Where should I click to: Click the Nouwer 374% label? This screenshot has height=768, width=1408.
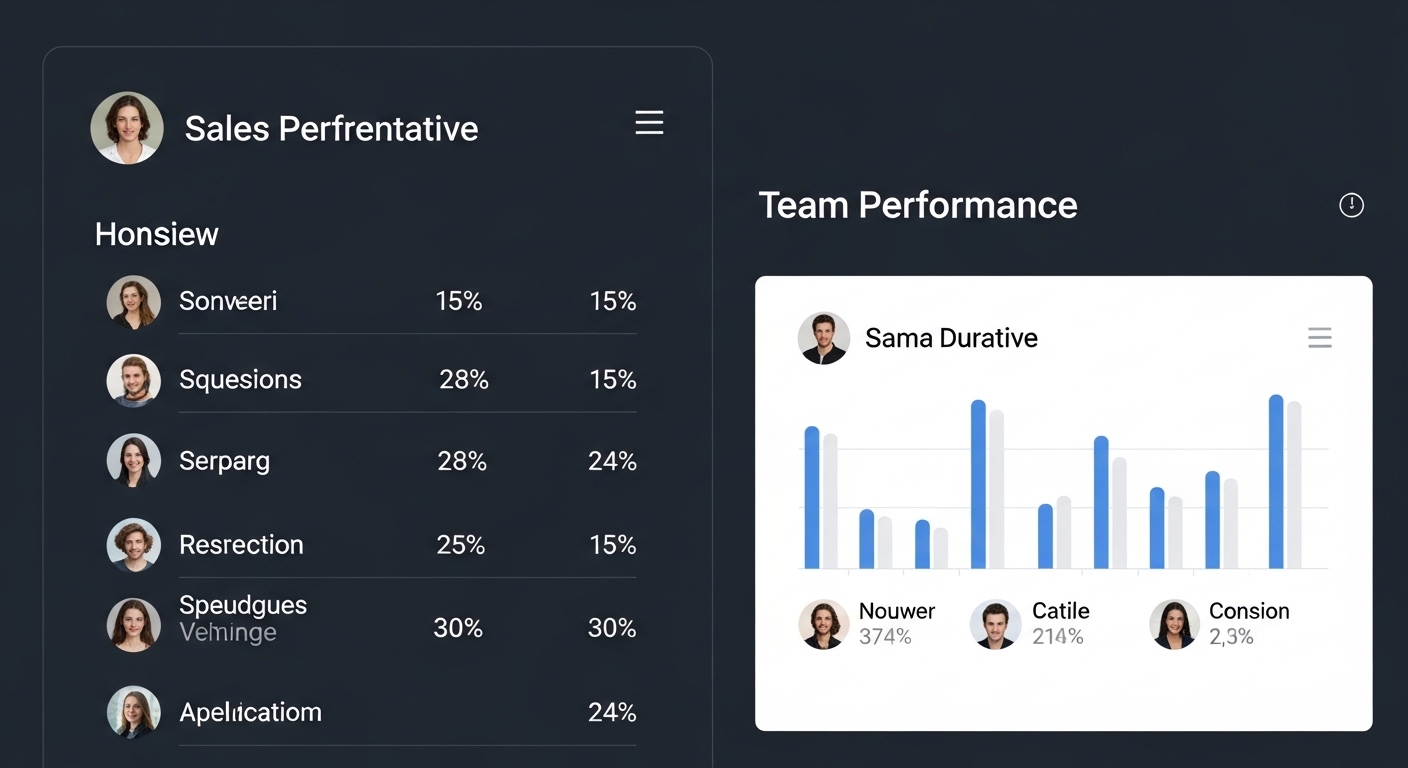[x=897, y=624]
